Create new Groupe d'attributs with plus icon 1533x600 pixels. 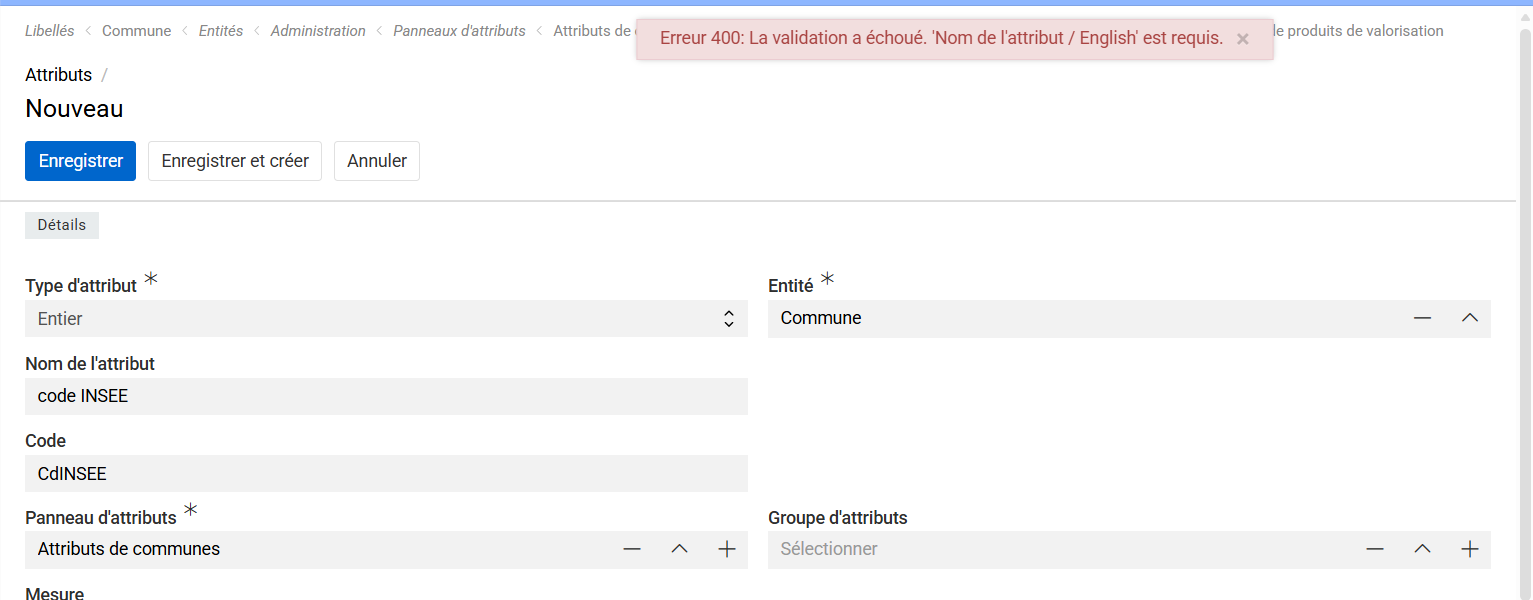[1469, 549]
